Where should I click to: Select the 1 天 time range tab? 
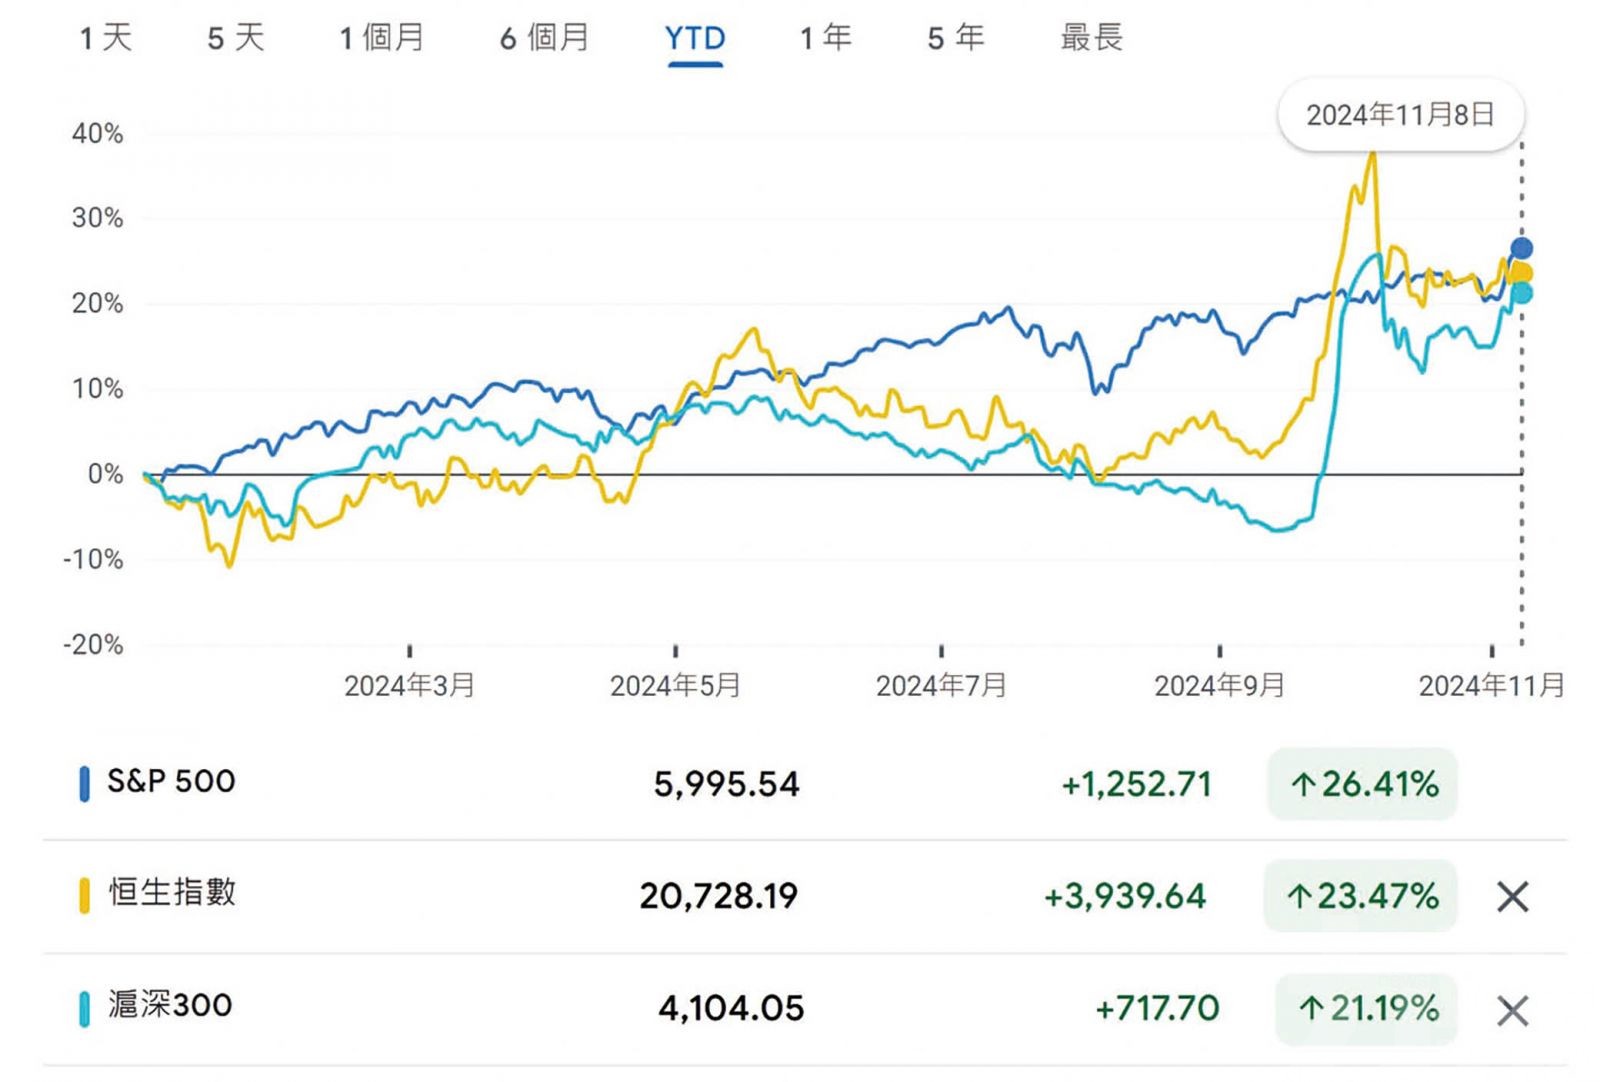(106, 38)
